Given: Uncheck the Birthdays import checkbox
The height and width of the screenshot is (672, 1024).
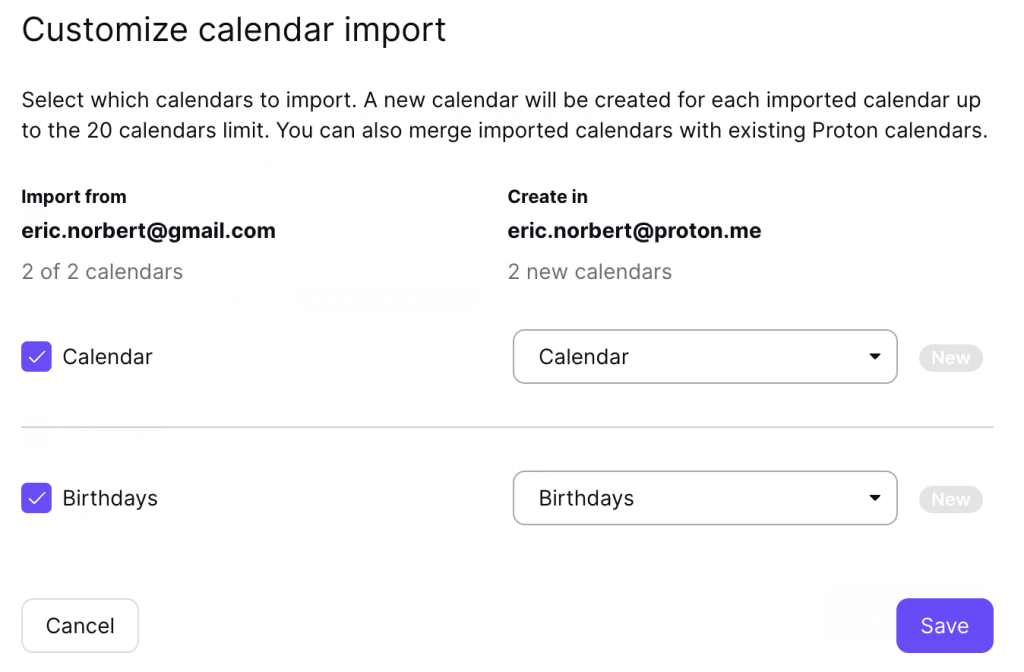Looking at the screenshot, I should coord(37,498).
